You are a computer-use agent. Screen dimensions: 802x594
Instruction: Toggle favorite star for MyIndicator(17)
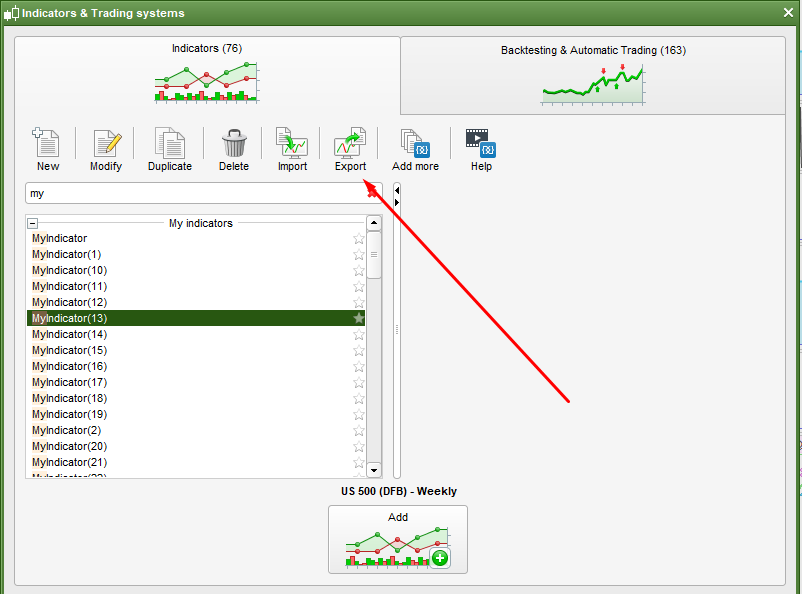[359, 382]
